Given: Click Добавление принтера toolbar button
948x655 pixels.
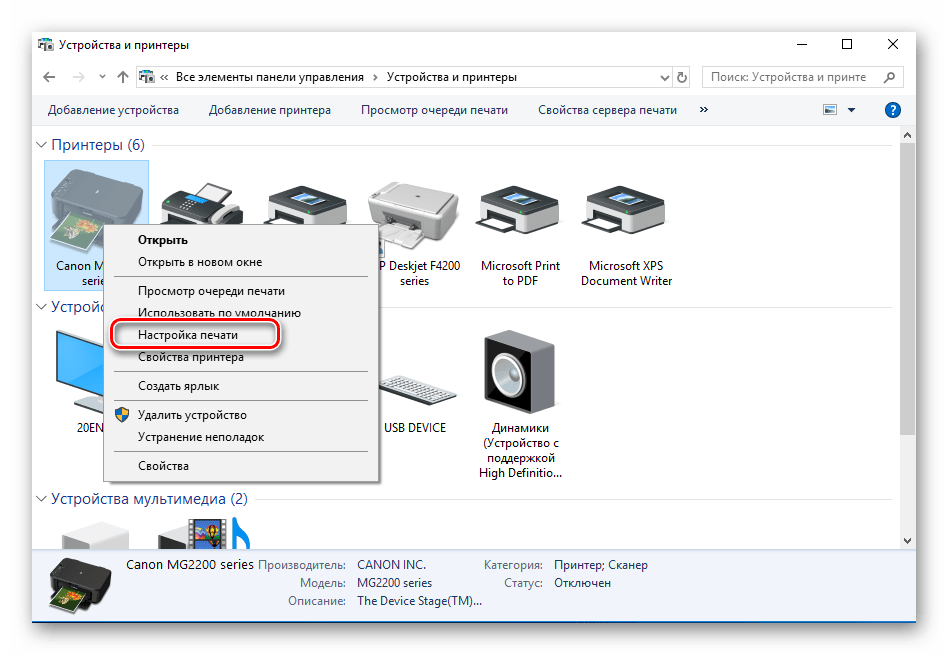Looking at the screenshot, I should coord(270,110).
